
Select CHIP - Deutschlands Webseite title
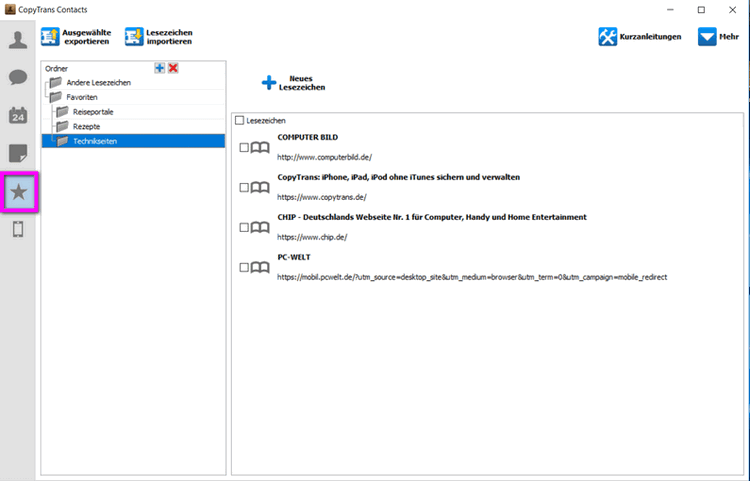tap(432, 217)
